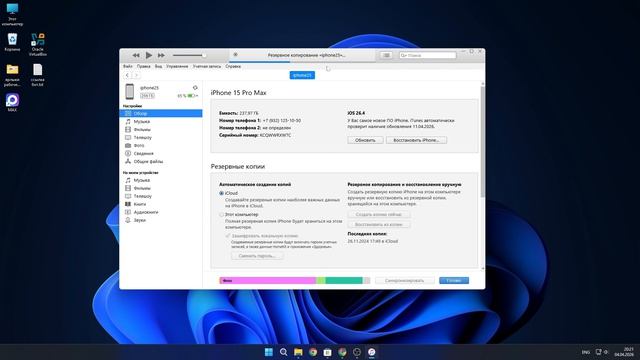Select the Этот компьютер backup radio button
Screen dimensions: 640x360
click(222, 214)
